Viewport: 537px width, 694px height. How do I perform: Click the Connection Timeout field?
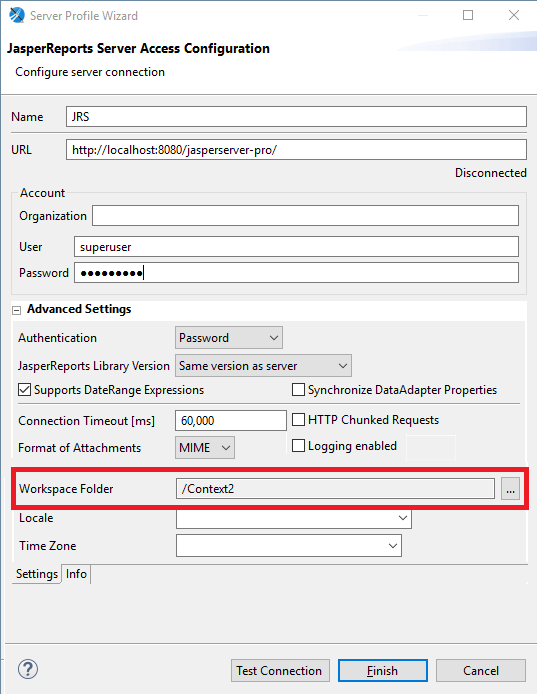click(x=231, y=420)
